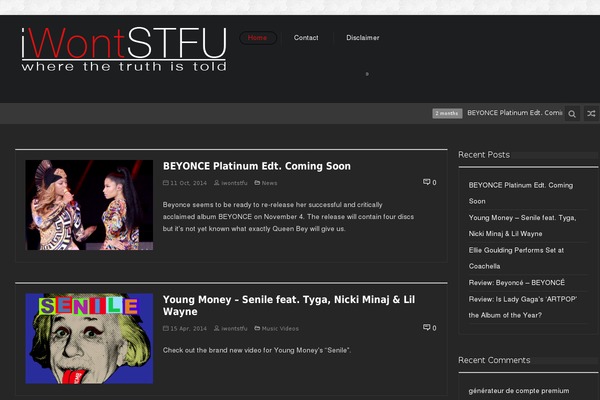Open the Disclaimer page

(363, 38)
